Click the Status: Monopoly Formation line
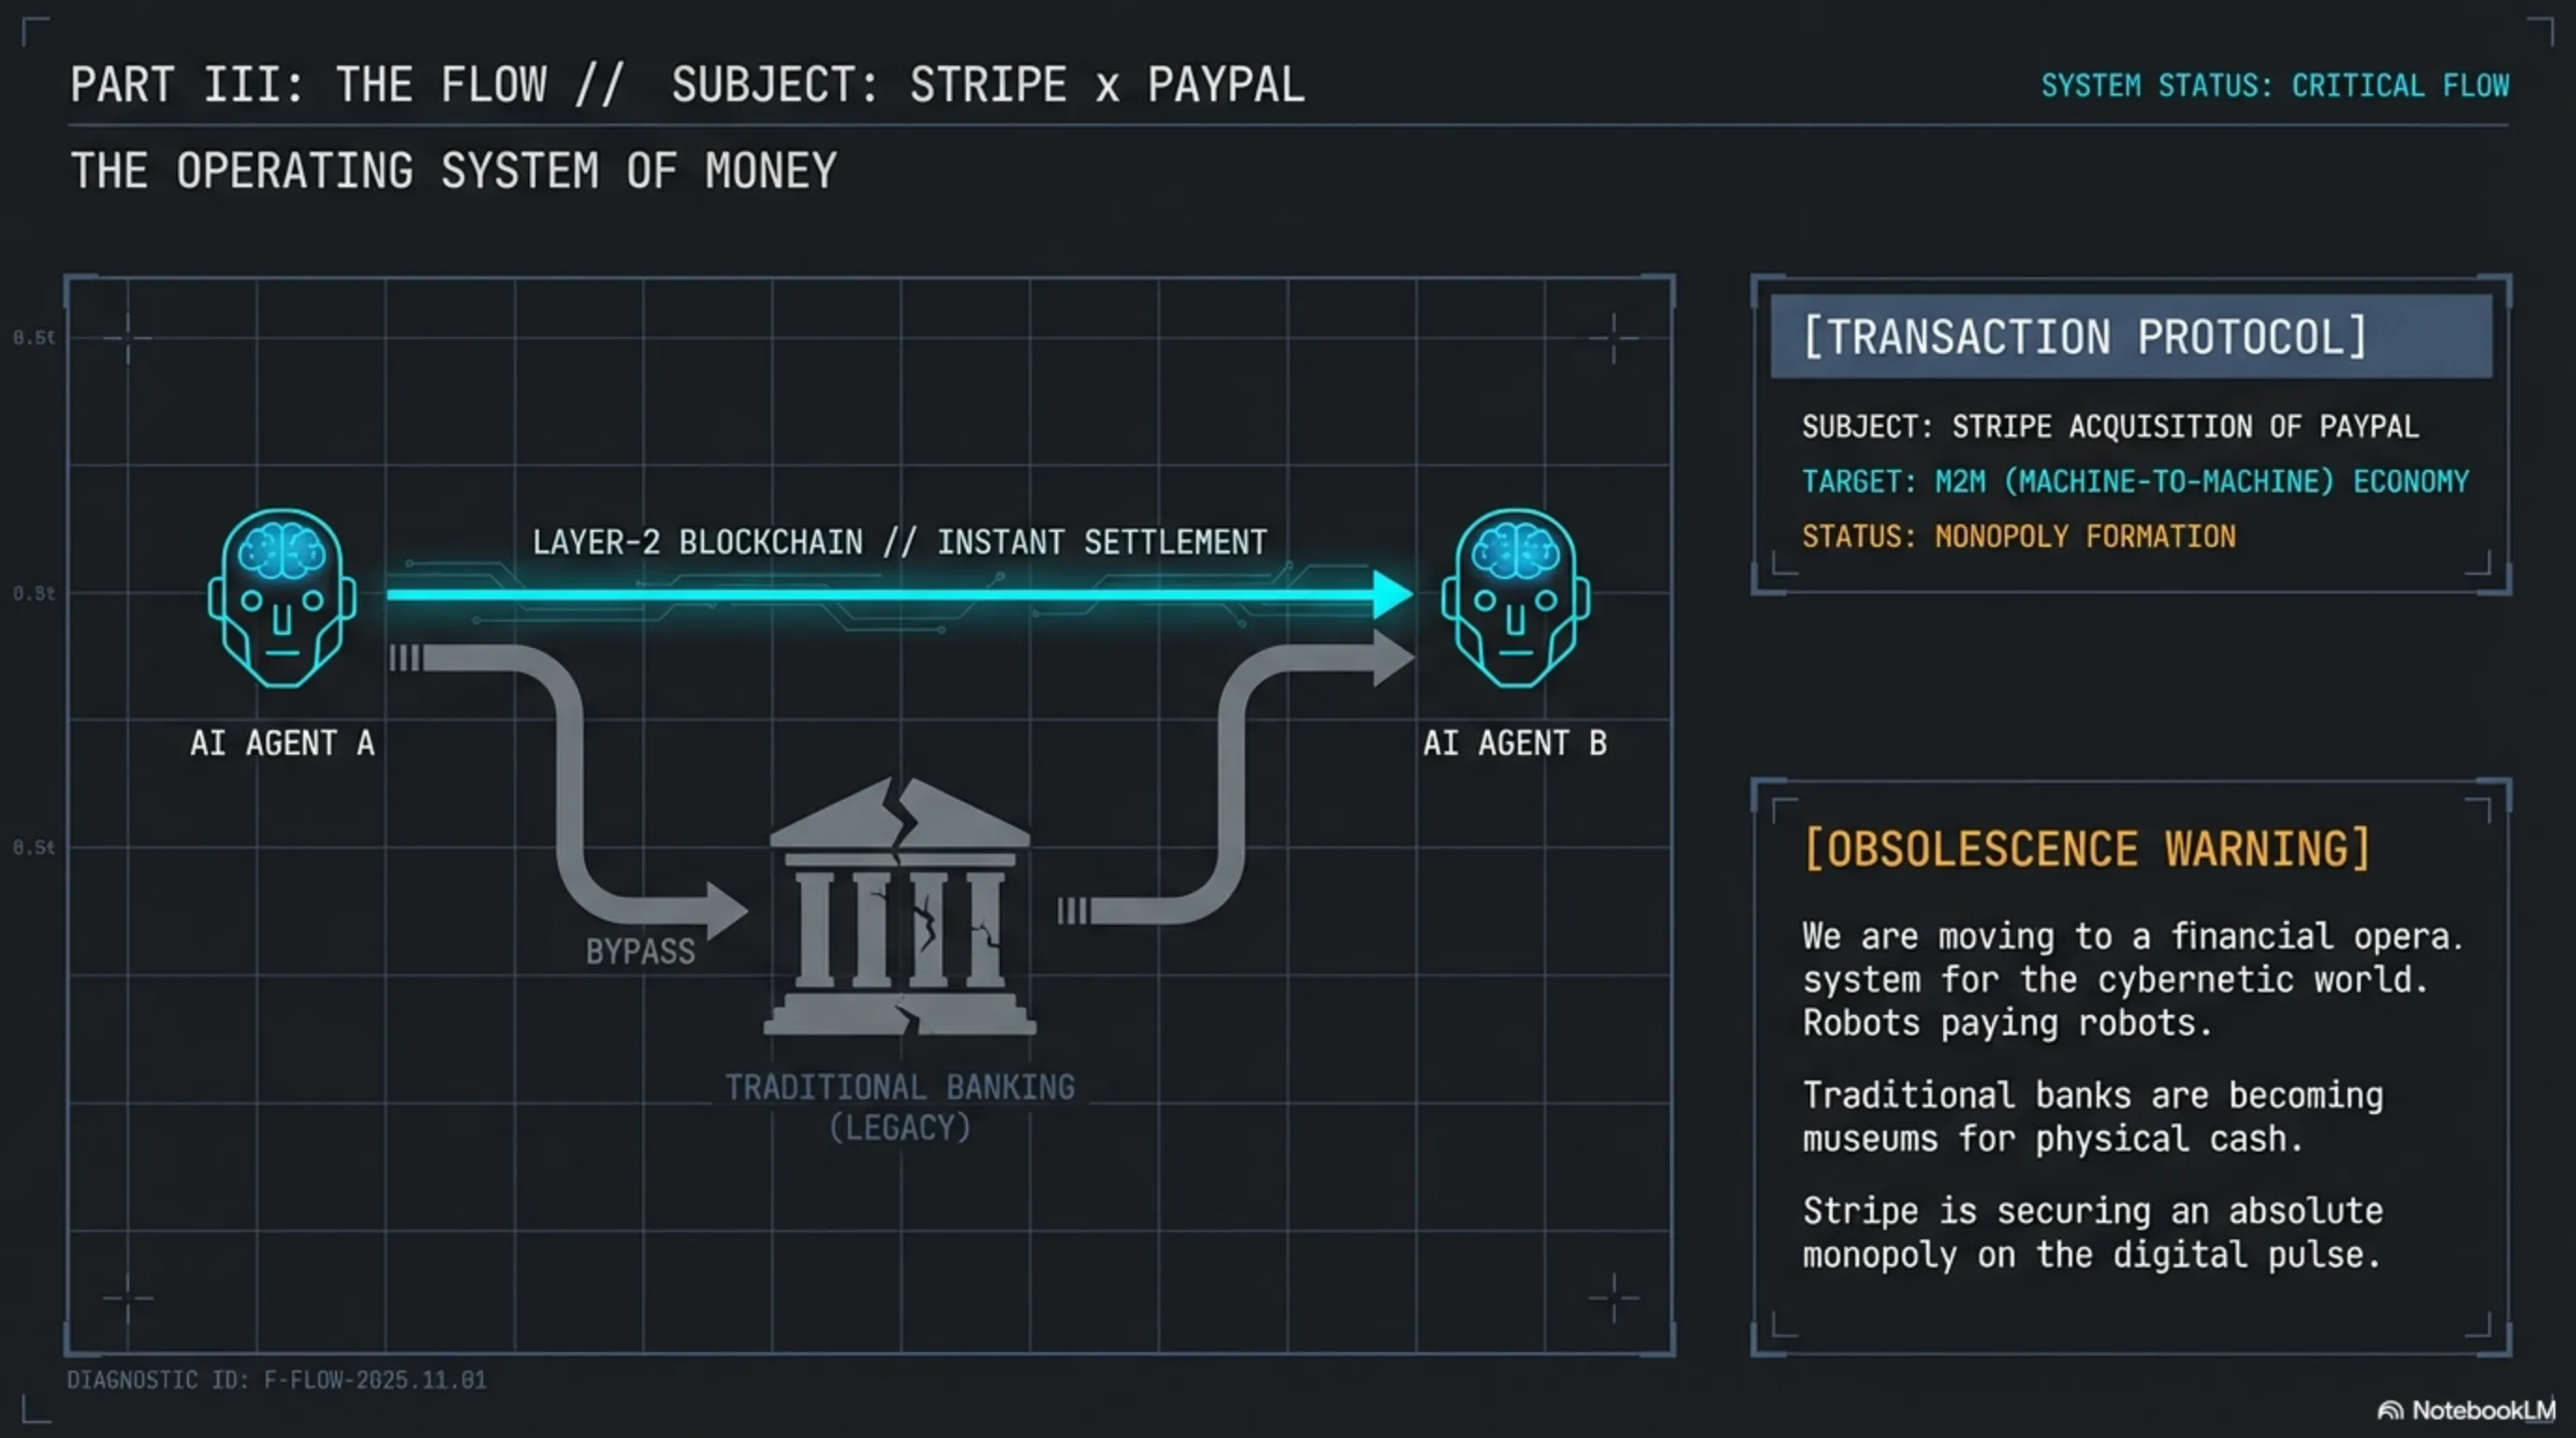 click(2018, 537)
